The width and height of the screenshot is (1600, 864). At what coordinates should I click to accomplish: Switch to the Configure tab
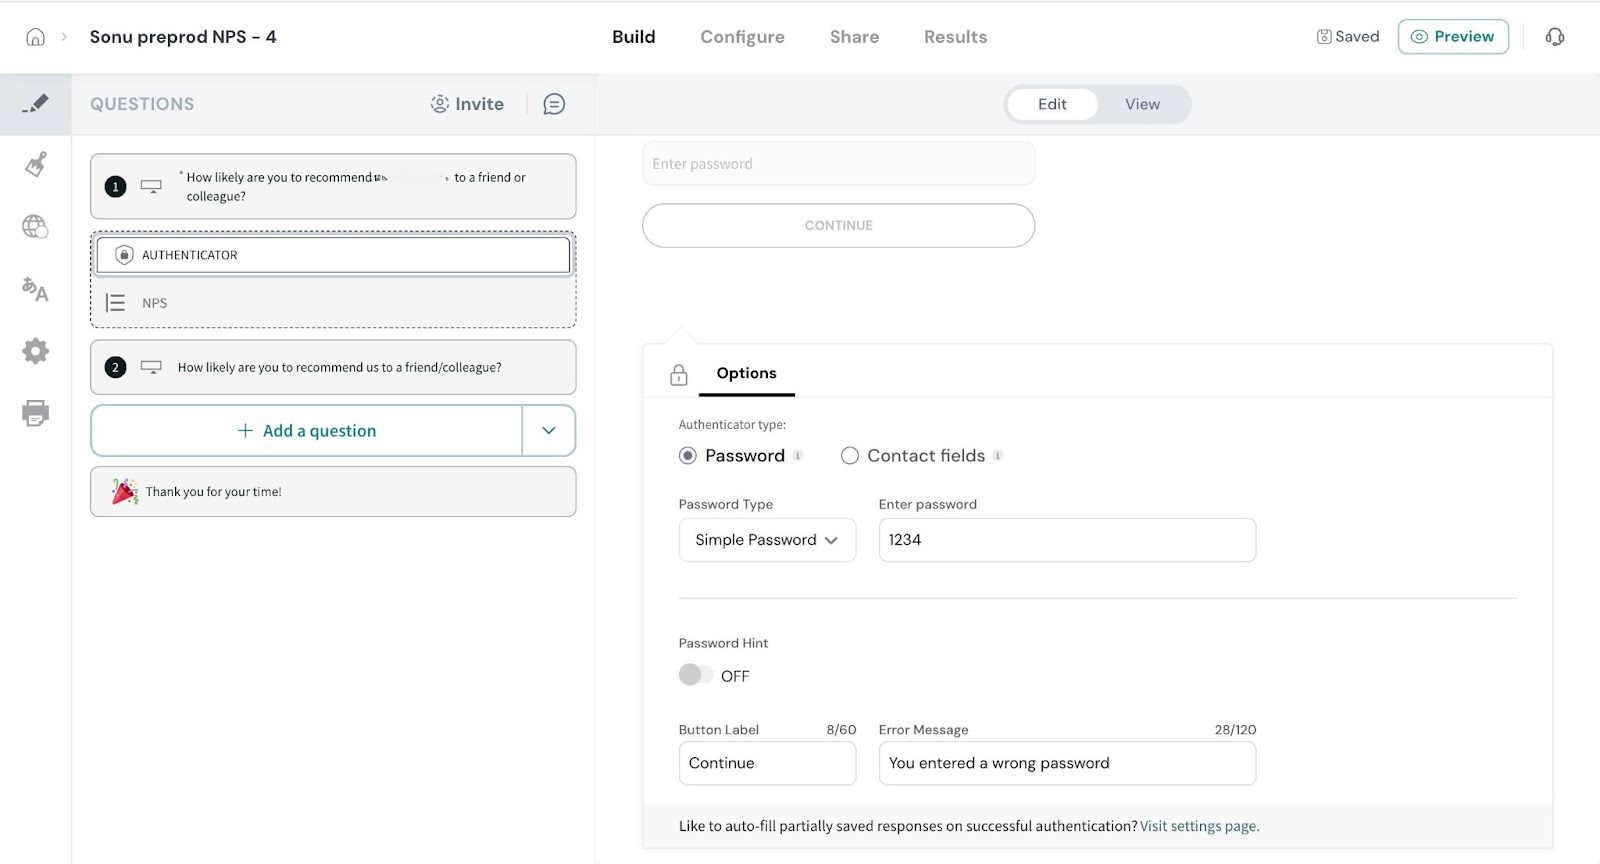742,37
